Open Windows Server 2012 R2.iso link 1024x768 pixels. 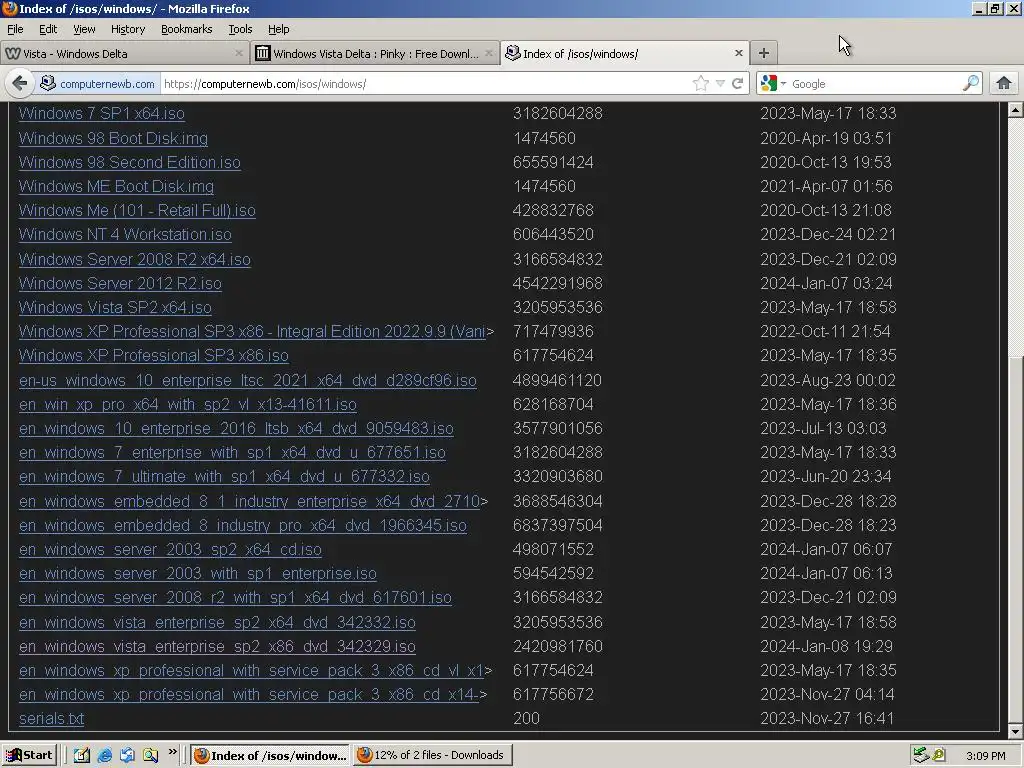coord(120,283)
